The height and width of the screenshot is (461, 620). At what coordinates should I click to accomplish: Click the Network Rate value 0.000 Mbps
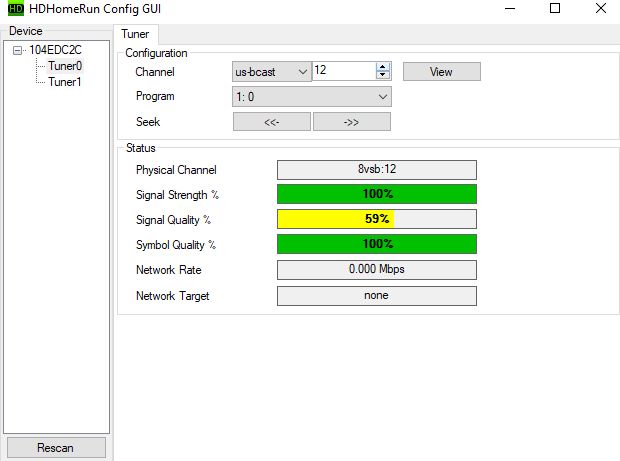pyautogui.click(x=377, y=270)
